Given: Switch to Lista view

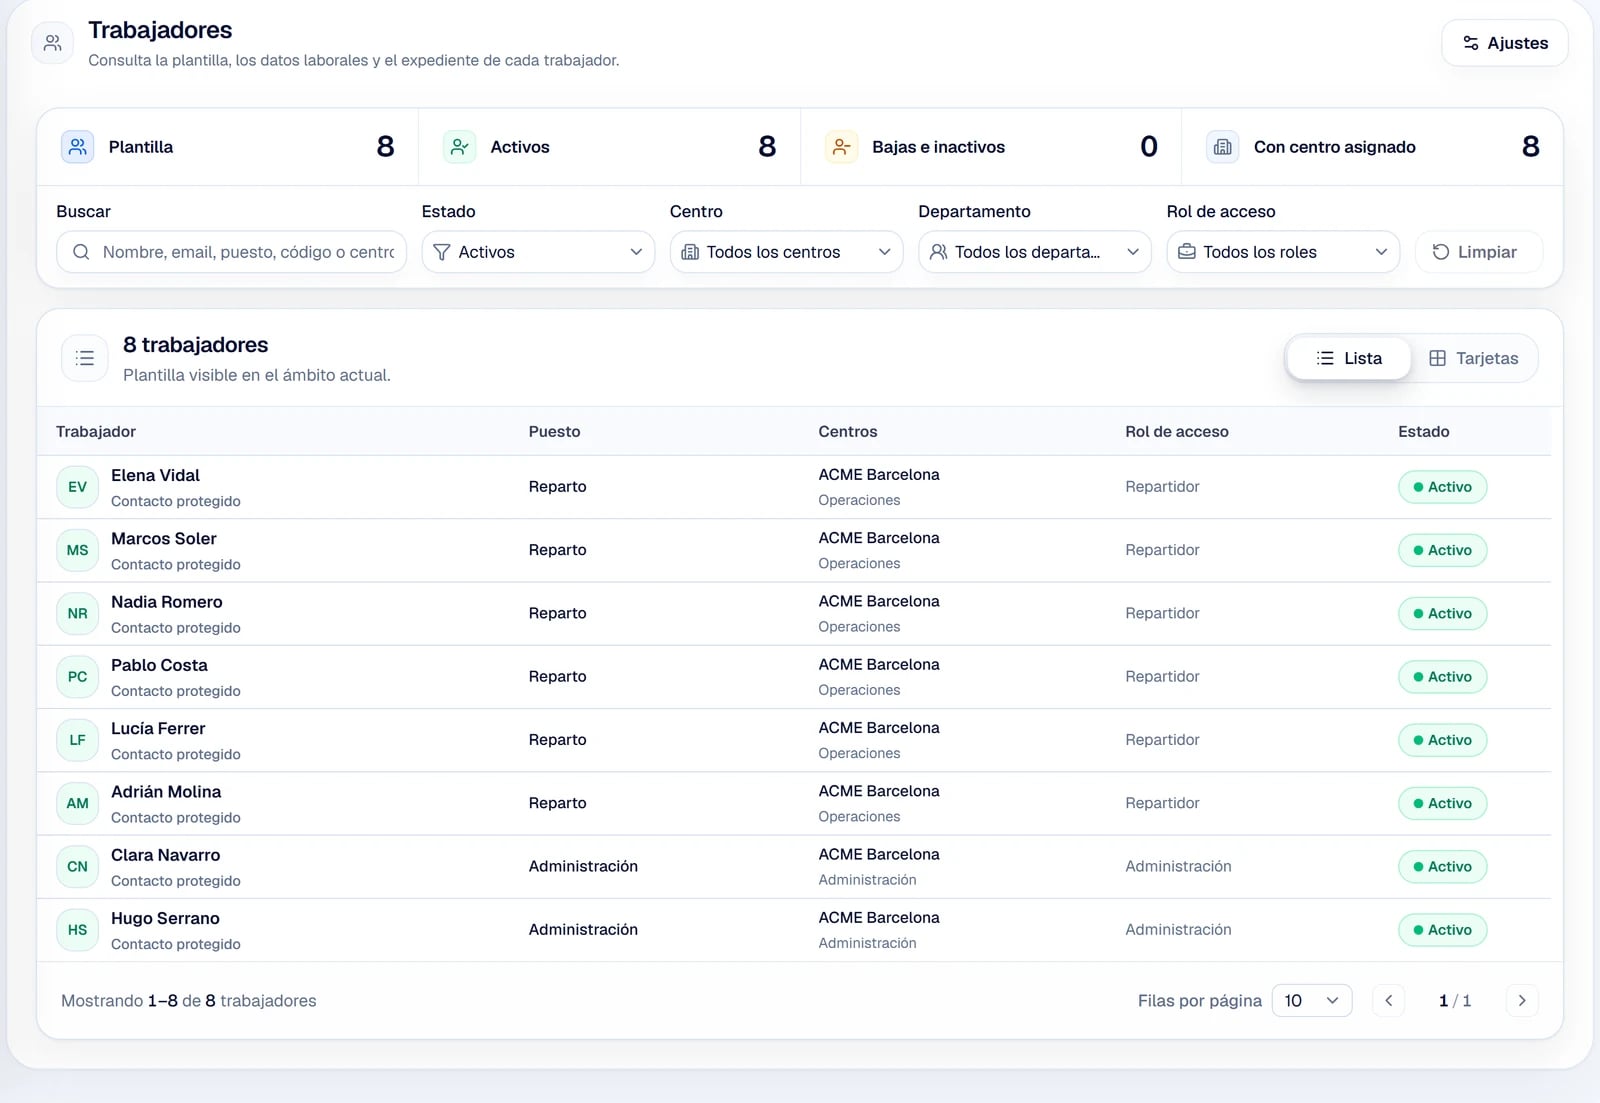Looking at the screenshot, I should pos(1349,358).
